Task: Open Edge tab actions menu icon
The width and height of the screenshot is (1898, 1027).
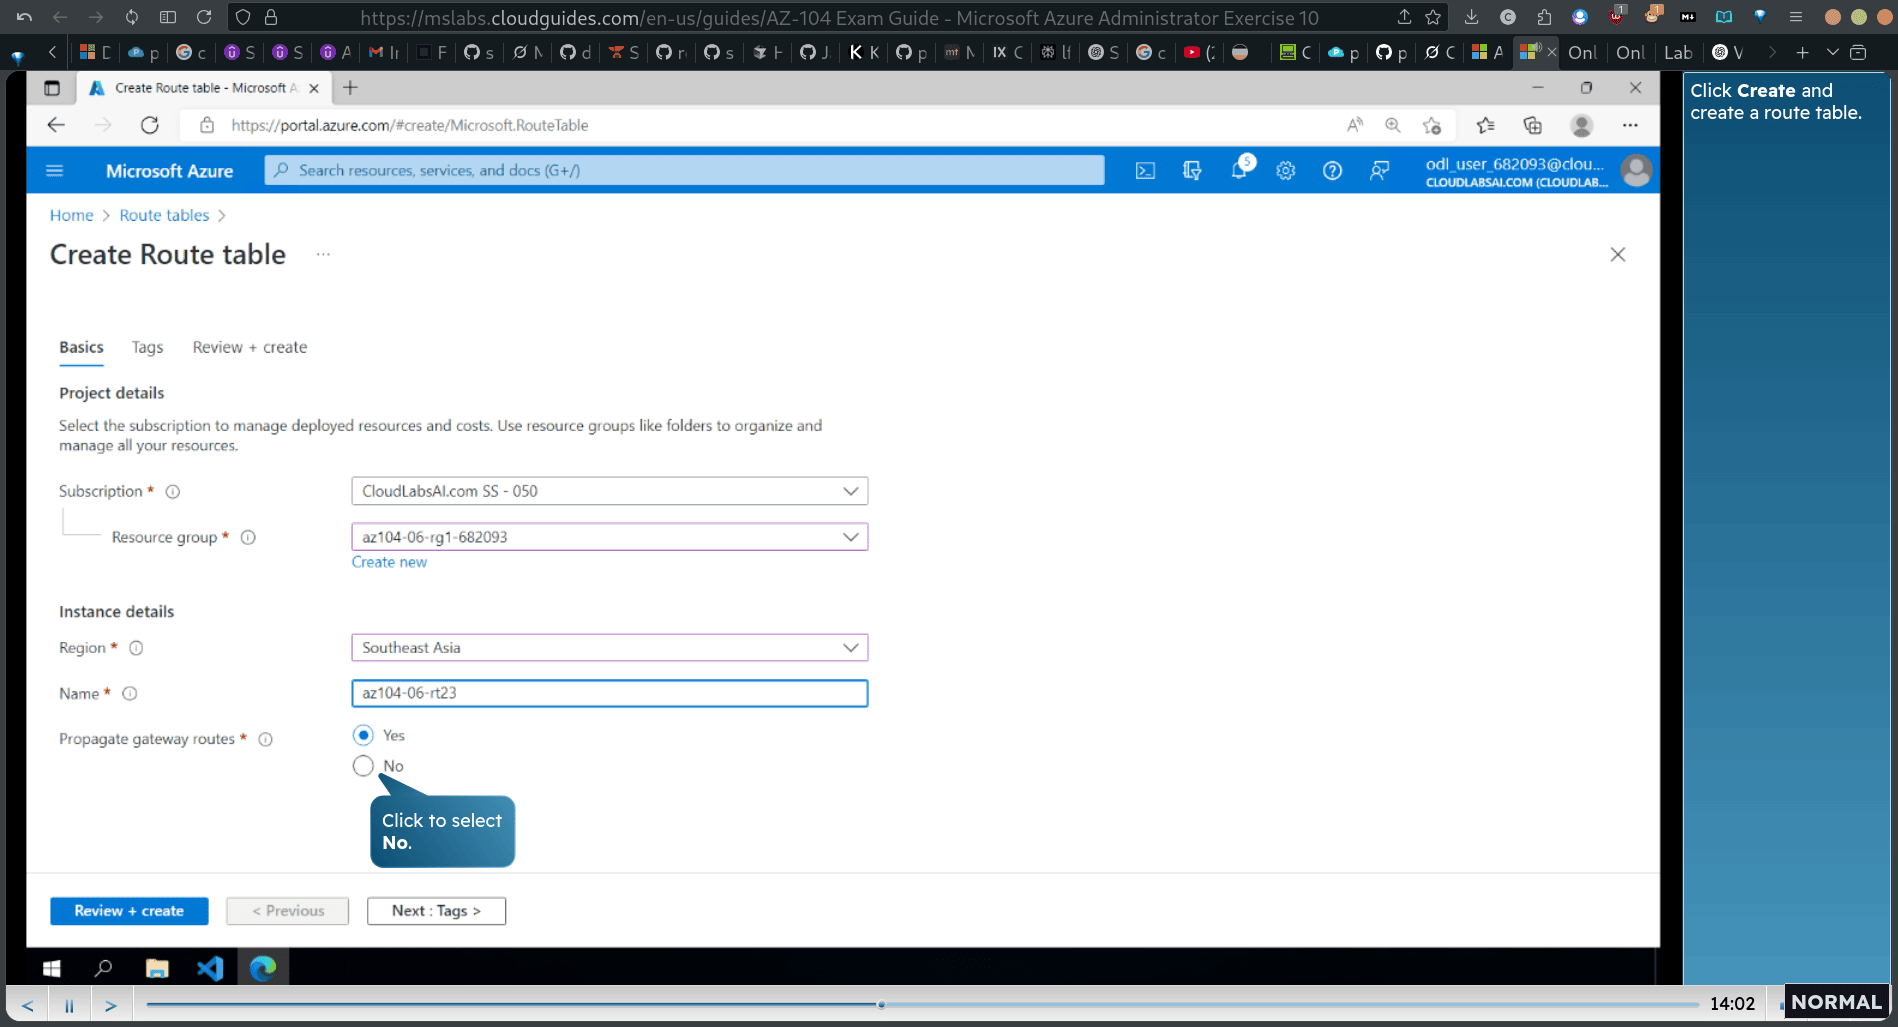Action: pos(52,88)
